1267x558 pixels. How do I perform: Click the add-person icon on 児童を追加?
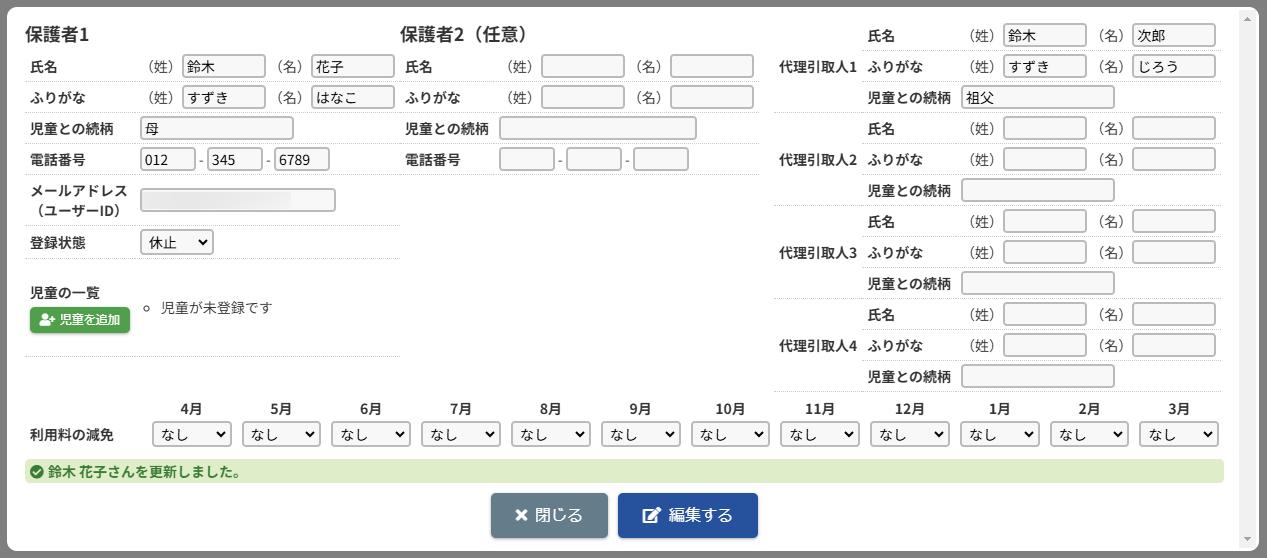click(x=47, y=320)
